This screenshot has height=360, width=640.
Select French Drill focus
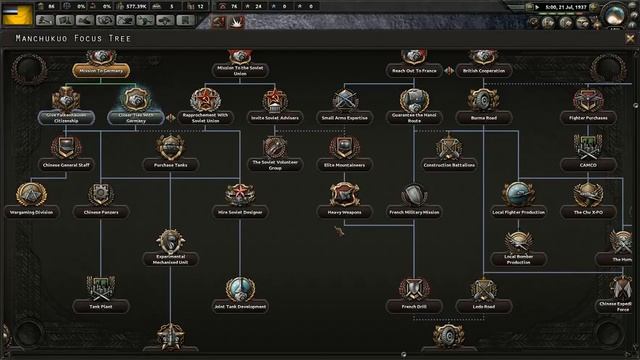pos(414,307)
